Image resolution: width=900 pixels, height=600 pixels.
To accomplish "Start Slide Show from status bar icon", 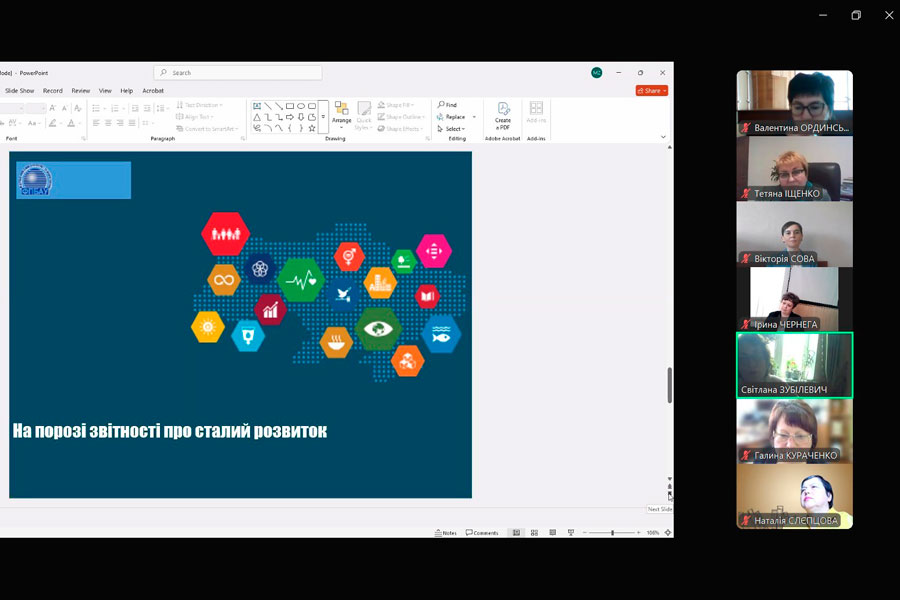I will pyautogui.click(x=571, y=533).
